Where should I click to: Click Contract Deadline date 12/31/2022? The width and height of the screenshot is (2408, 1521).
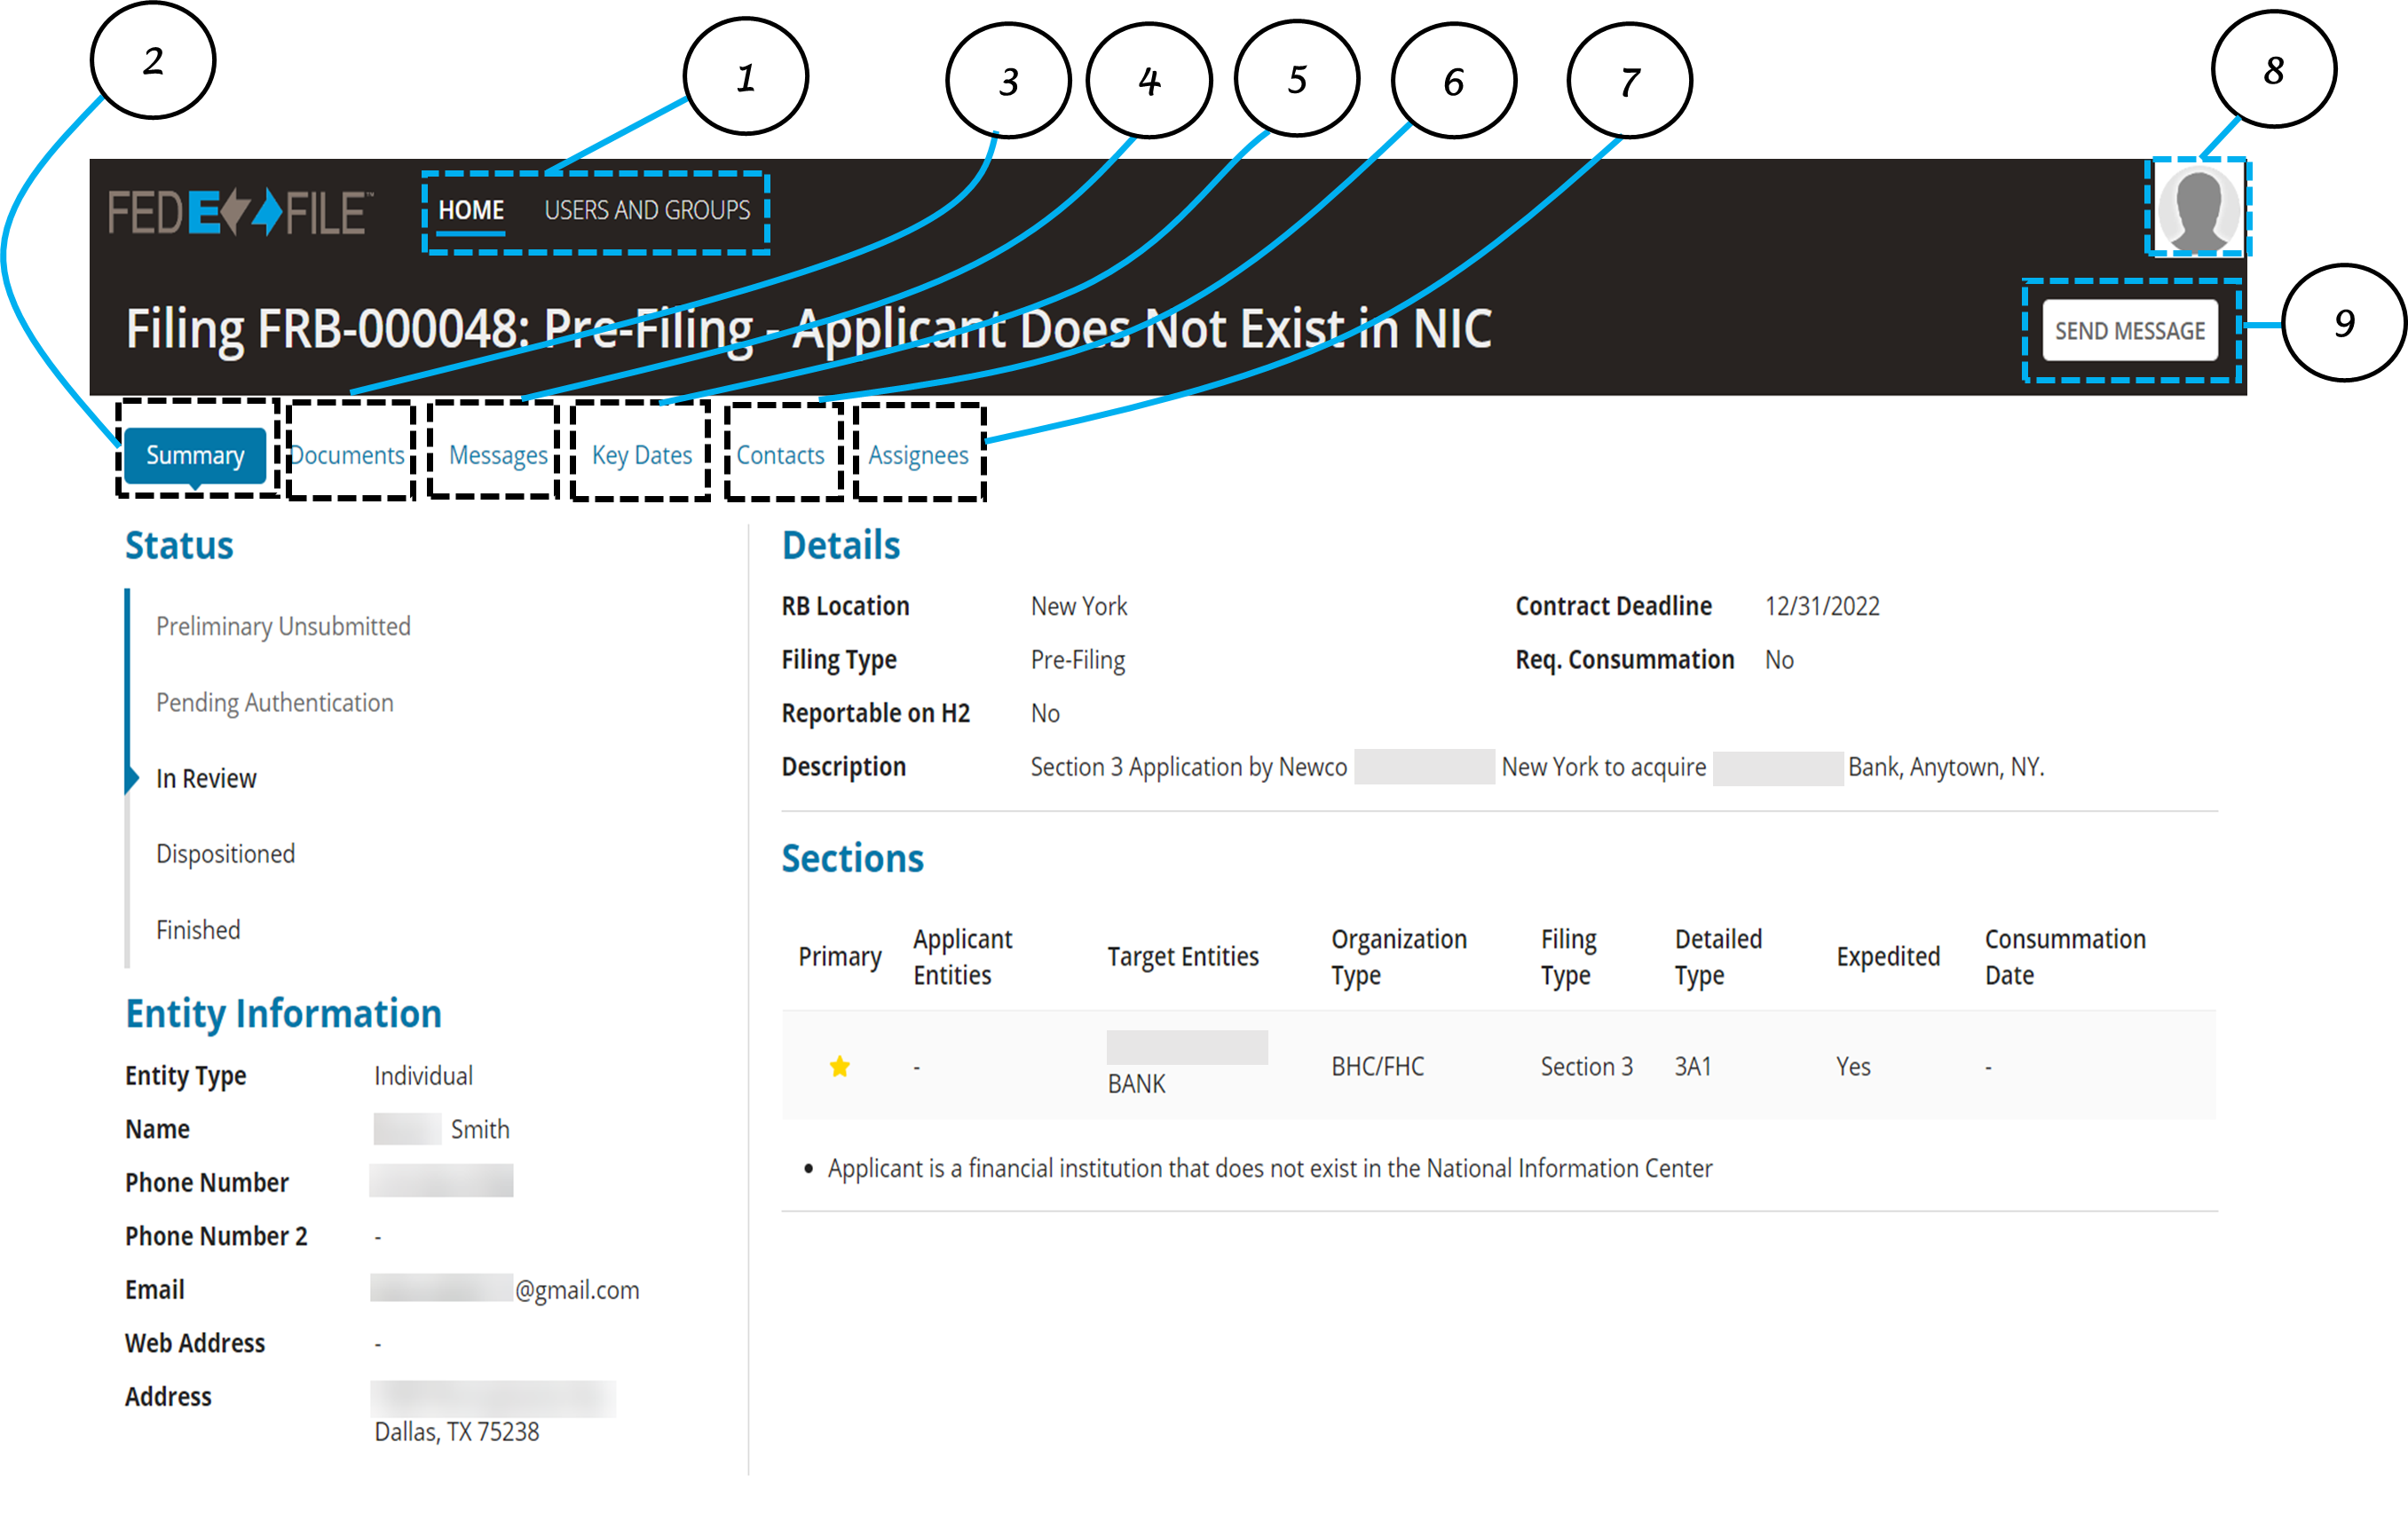[1822, 606]
